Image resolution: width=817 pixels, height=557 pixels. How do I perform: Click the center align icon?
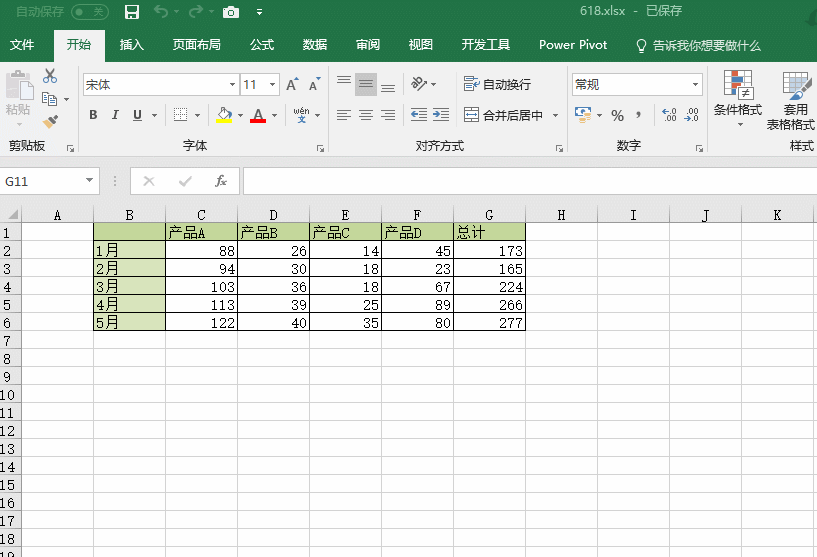pyautogui.click(x=366, y=115)
